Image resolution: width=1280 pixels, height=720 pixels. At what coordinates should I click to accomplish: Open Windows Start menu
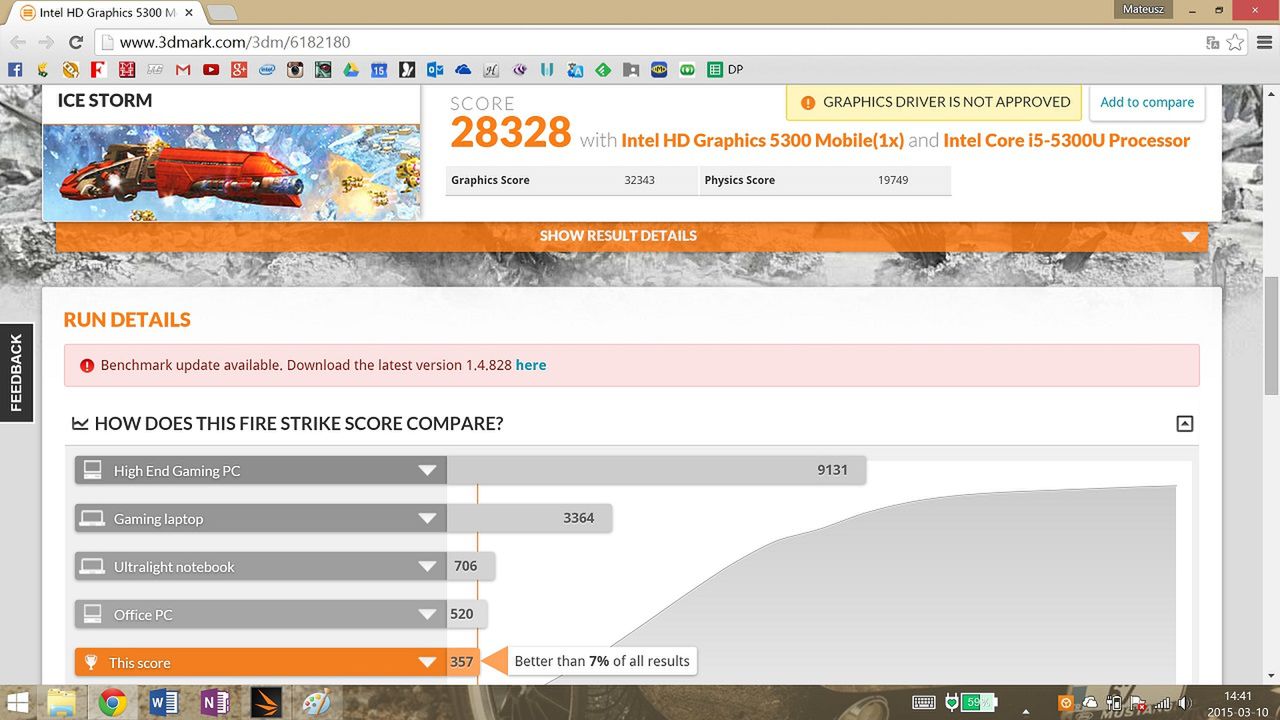(x=17, y=702)
